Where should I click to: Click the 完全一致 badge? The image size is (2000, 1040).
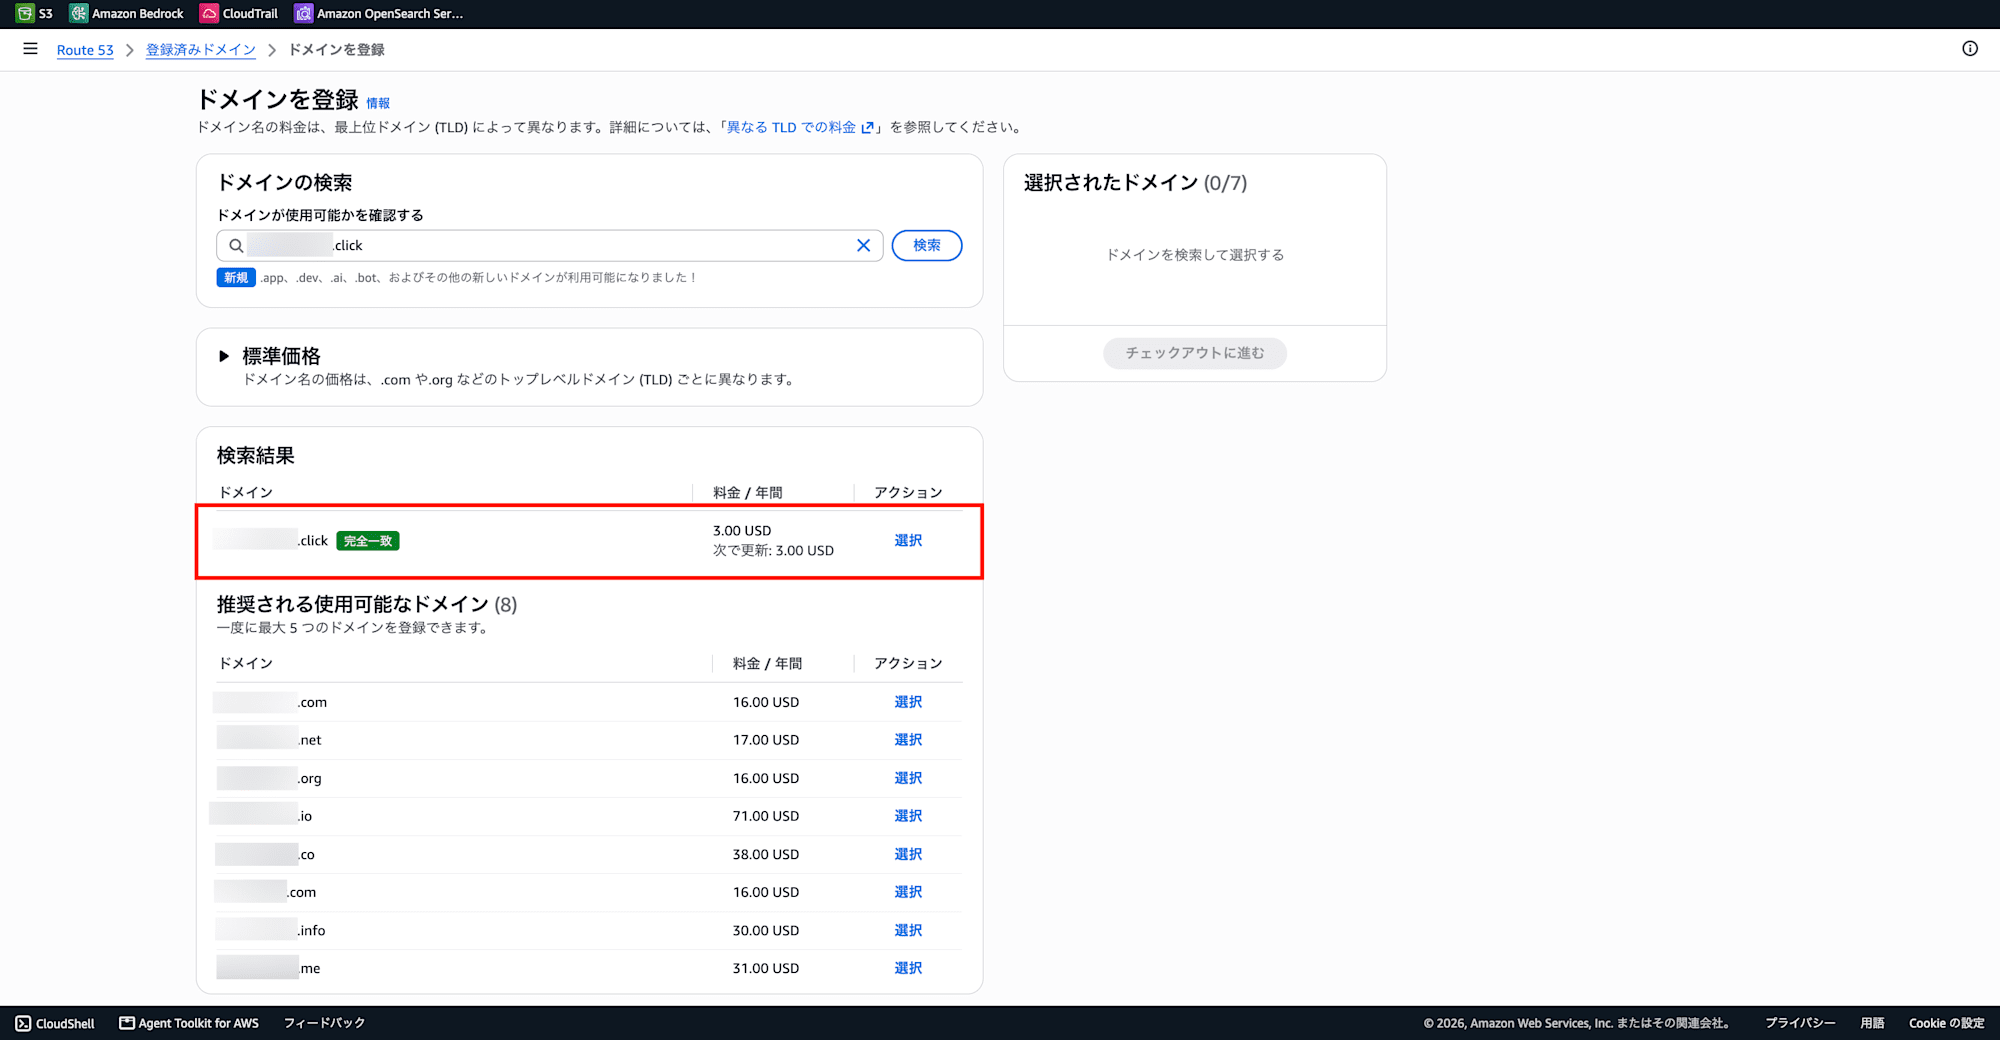click(x=368, y=541)
